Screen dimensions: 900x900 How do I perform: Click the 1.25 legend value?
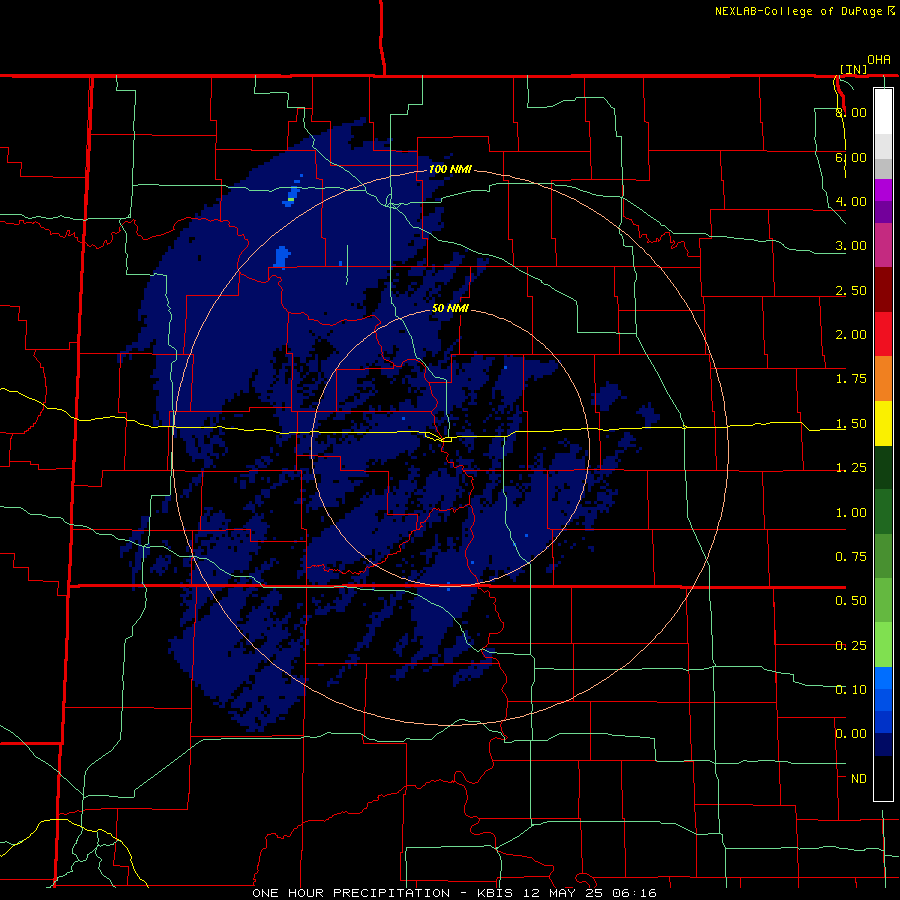[x=851, y=468]
